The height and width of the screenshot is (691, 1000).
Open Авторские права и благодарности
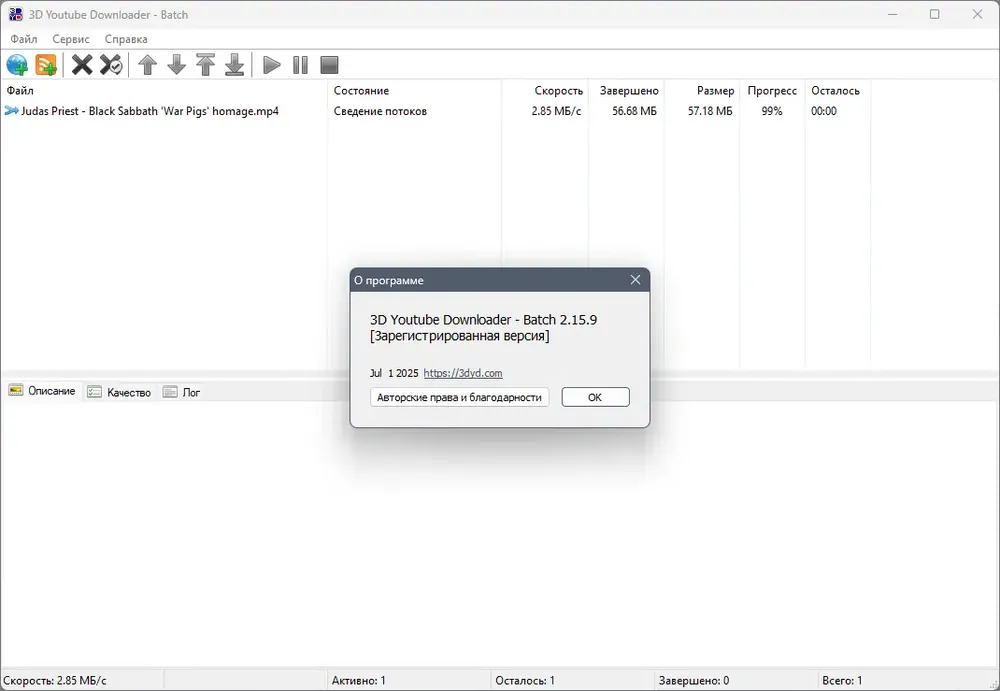(x=459, y=397)
